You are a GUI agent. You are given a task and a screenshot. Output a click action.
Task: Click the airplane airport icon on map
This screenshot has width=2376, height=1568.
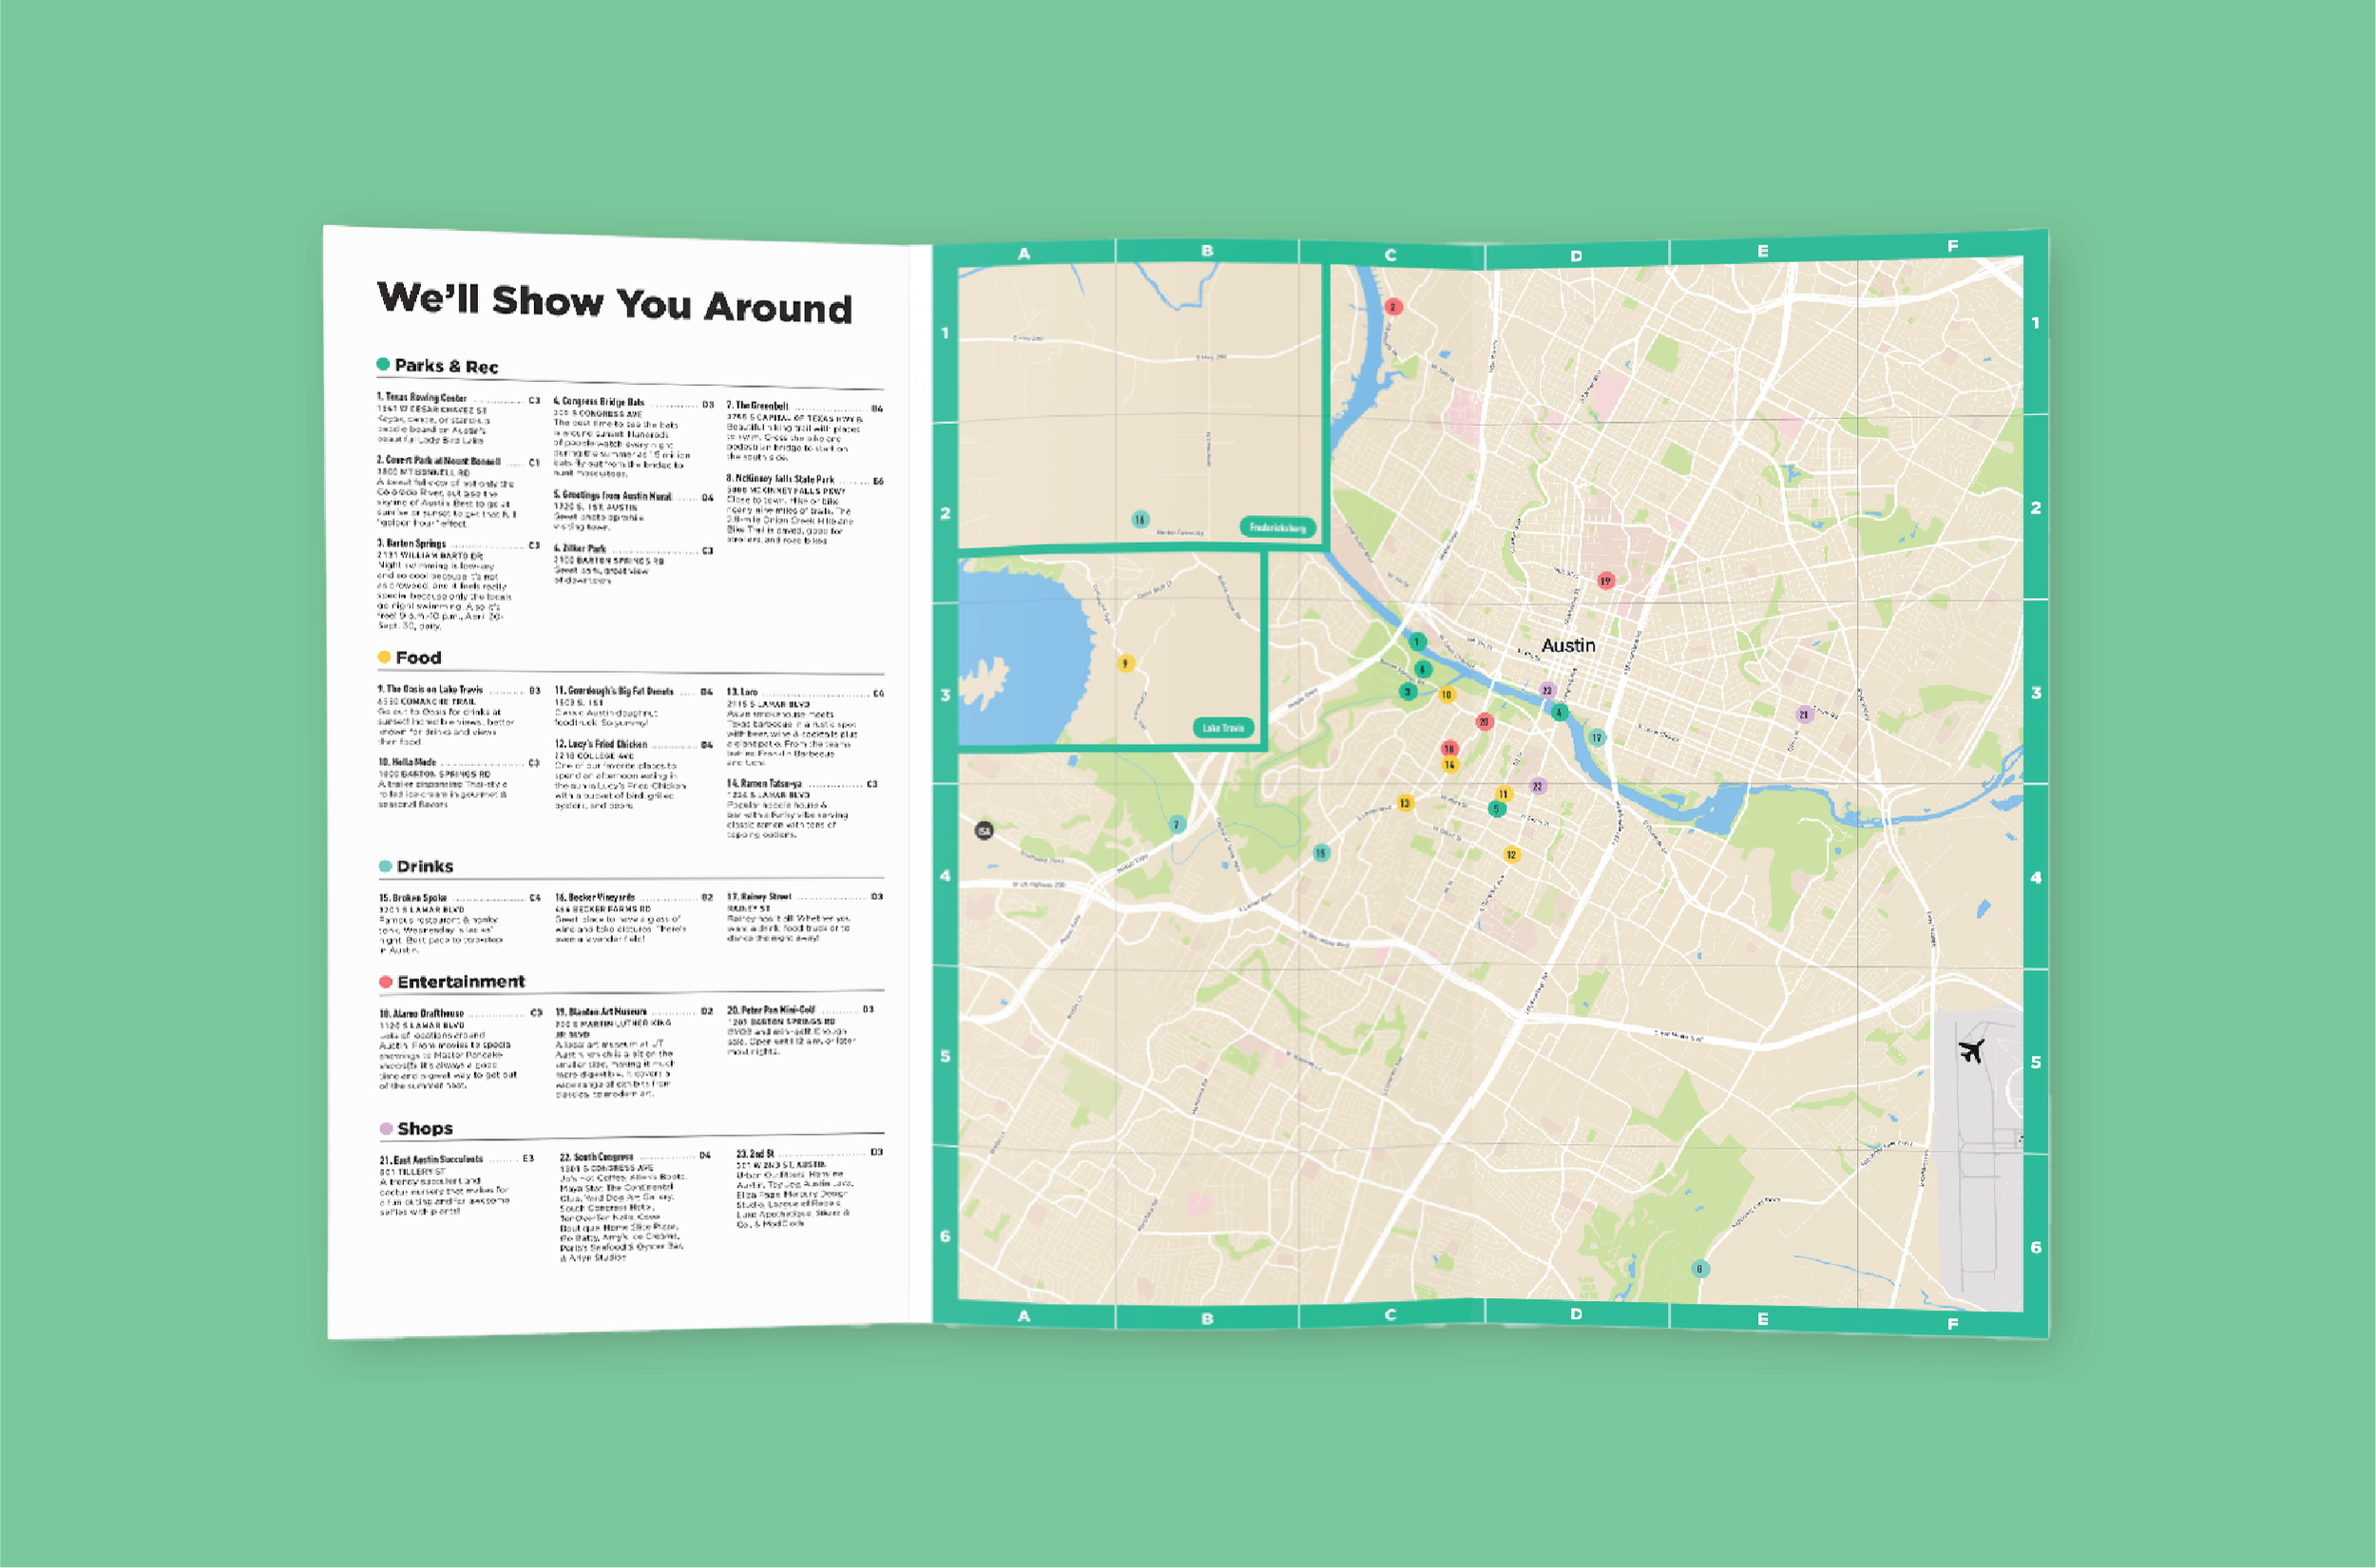point(1971,1051)
